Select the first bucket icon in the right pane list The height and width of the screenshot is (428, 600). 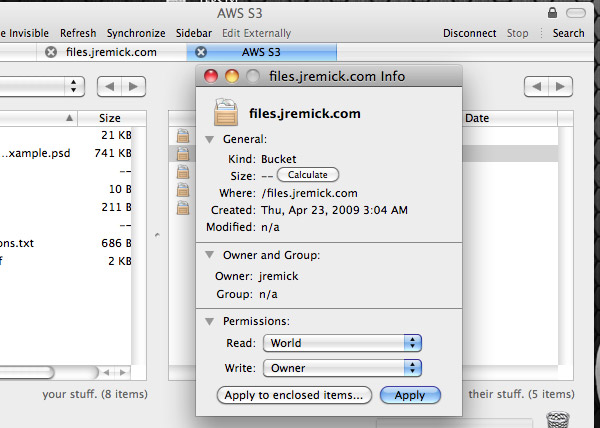point(183,135)
